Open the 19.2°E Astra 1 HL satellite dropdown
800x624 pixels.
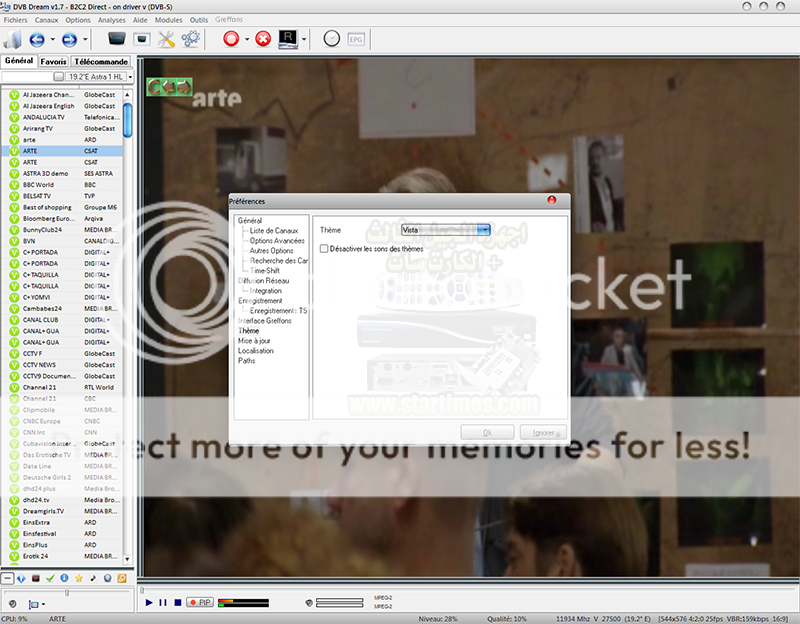tap(90, 76)
